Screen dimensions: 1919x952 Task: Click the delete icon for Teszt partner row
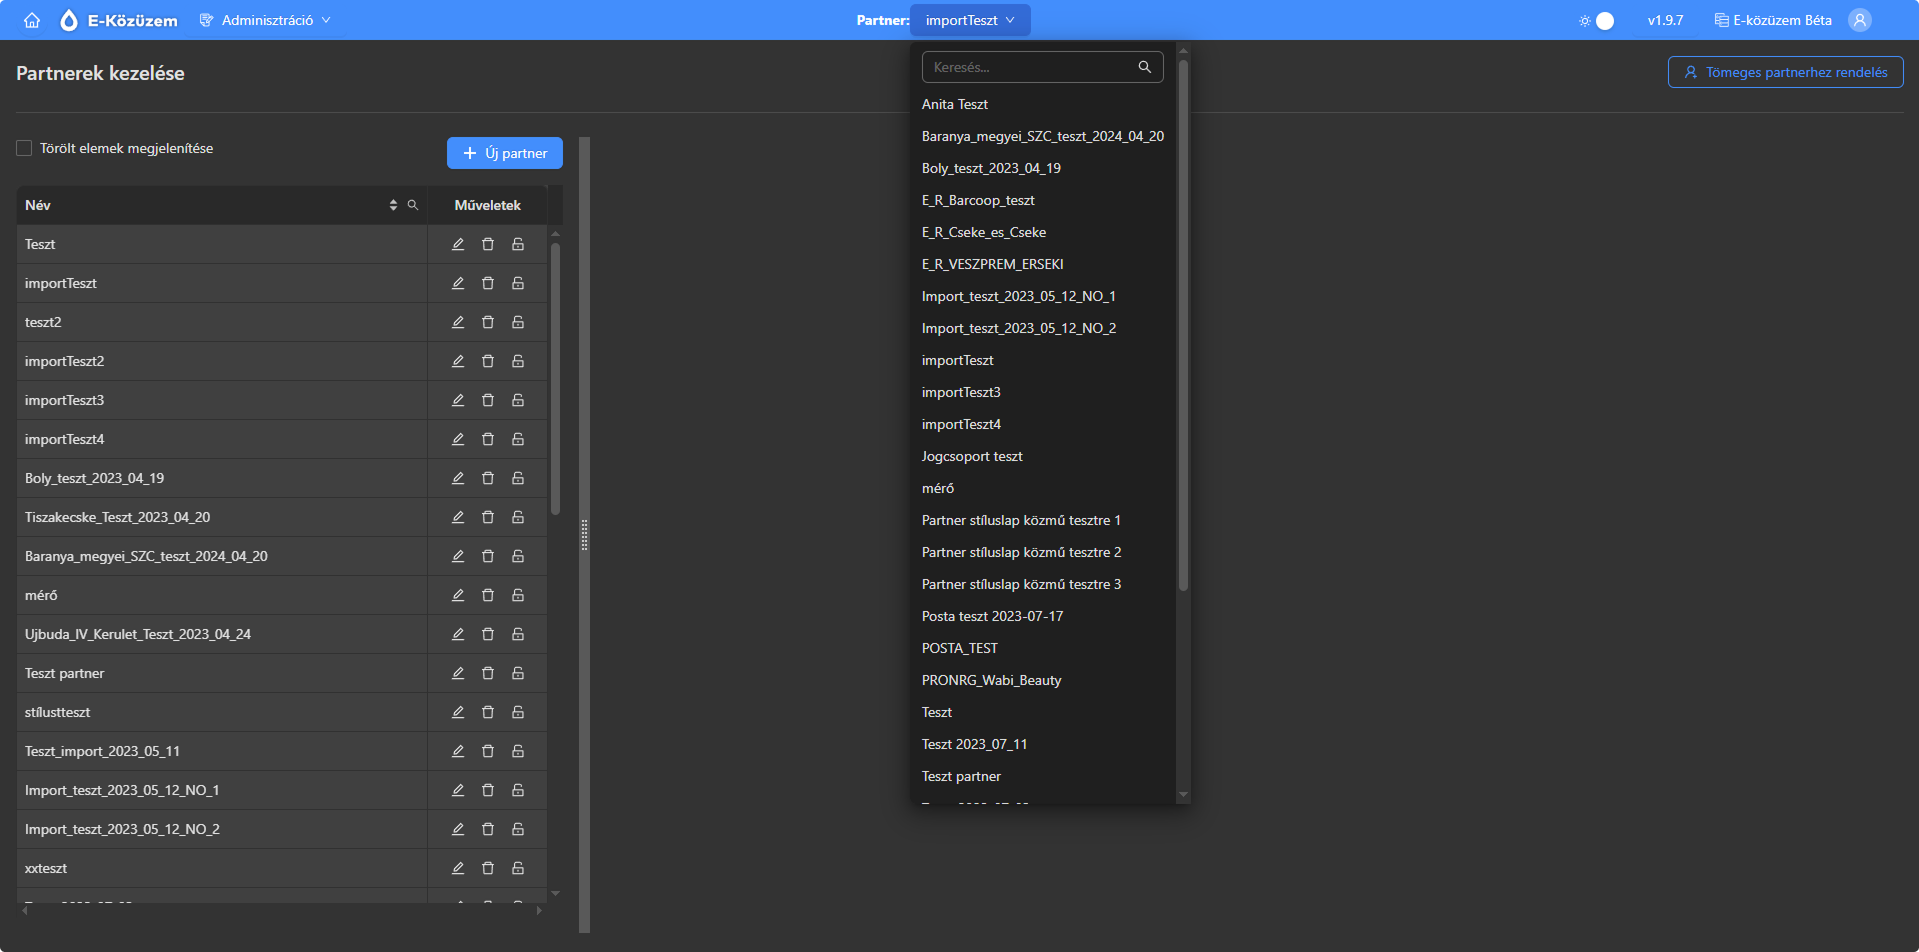[488, 673]
